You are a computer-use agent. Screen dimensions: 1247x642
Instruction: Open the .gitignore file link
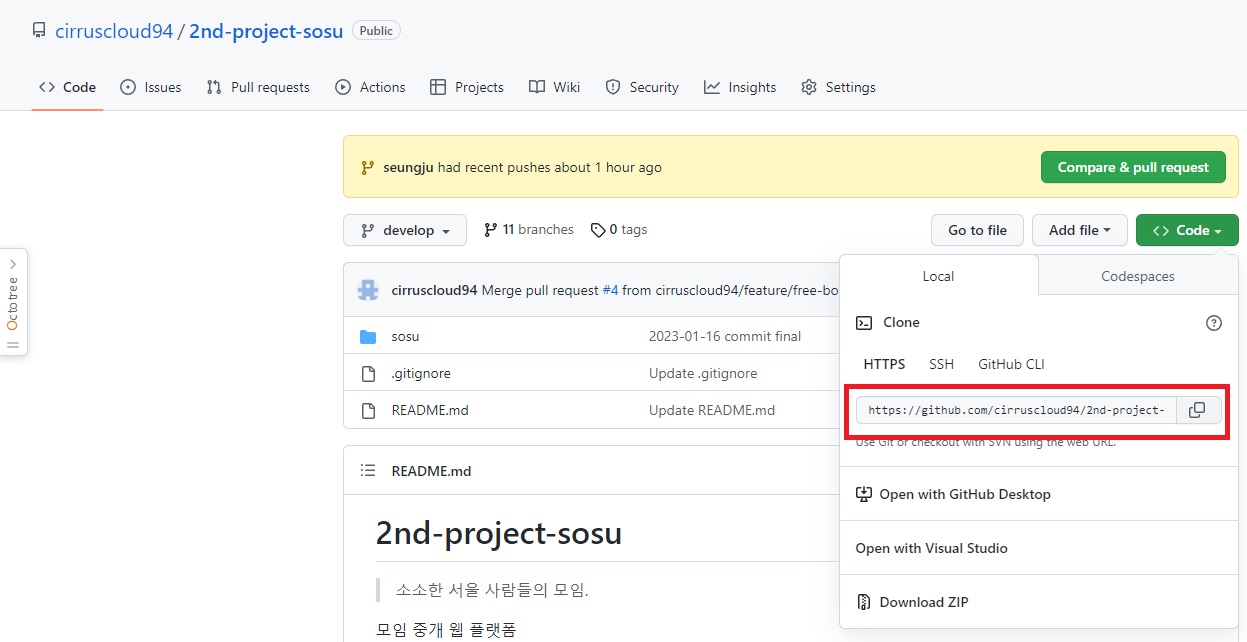(421, 373)
